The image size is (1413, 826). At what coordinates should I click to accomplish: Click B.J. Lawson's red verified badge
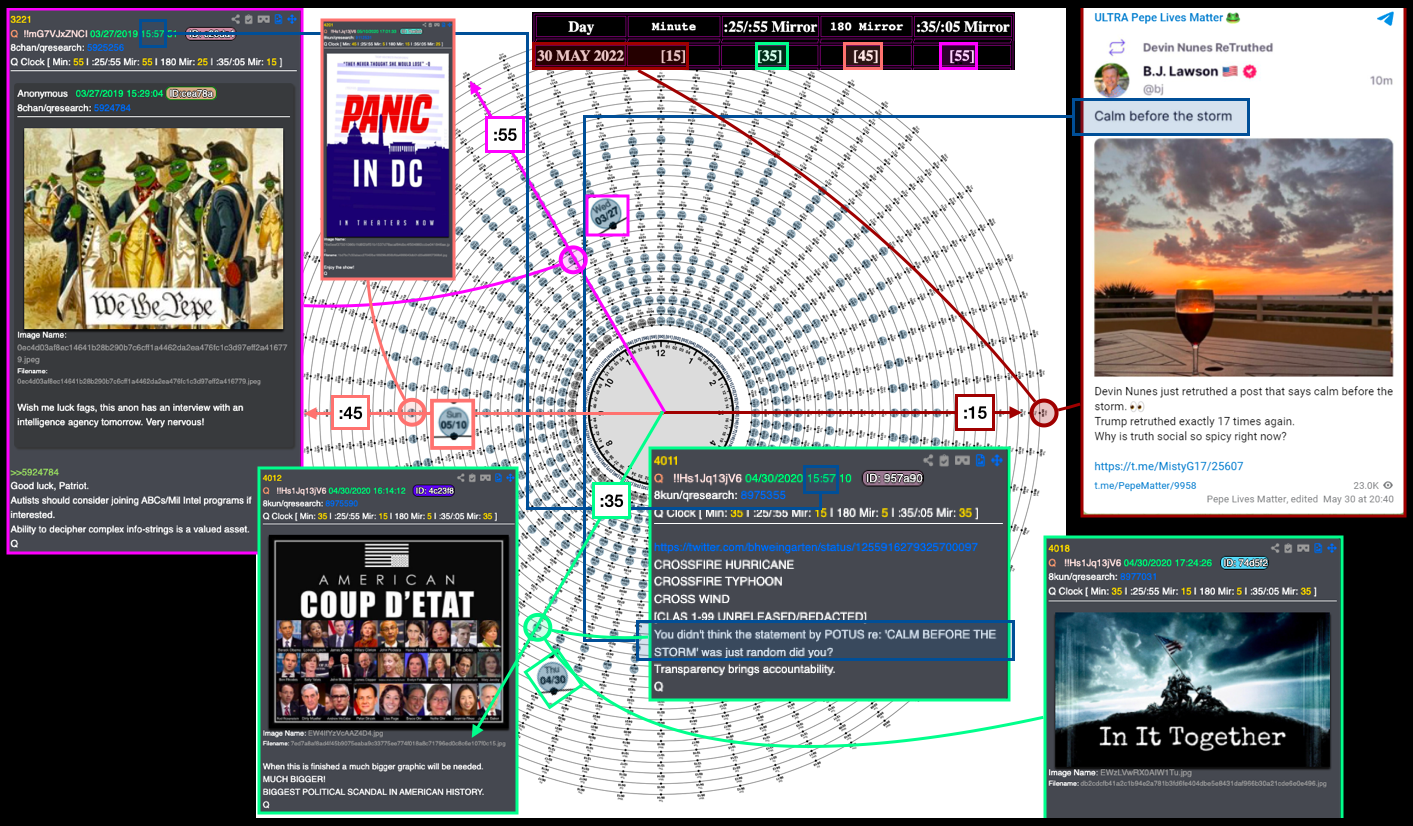click(x=1249, y=72)
